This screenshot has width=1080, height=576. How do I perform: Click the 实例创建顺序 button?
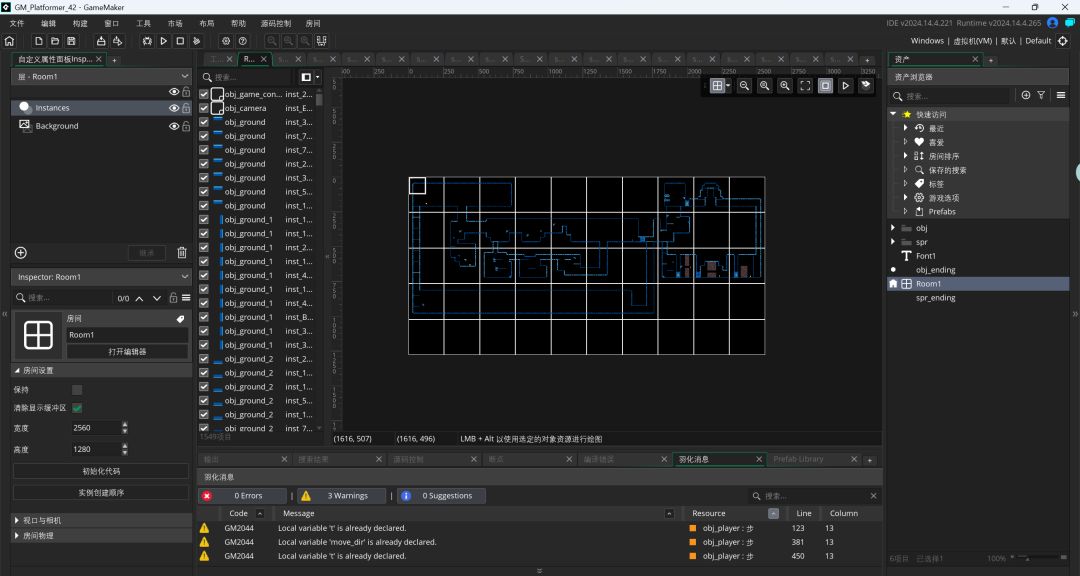101,493
